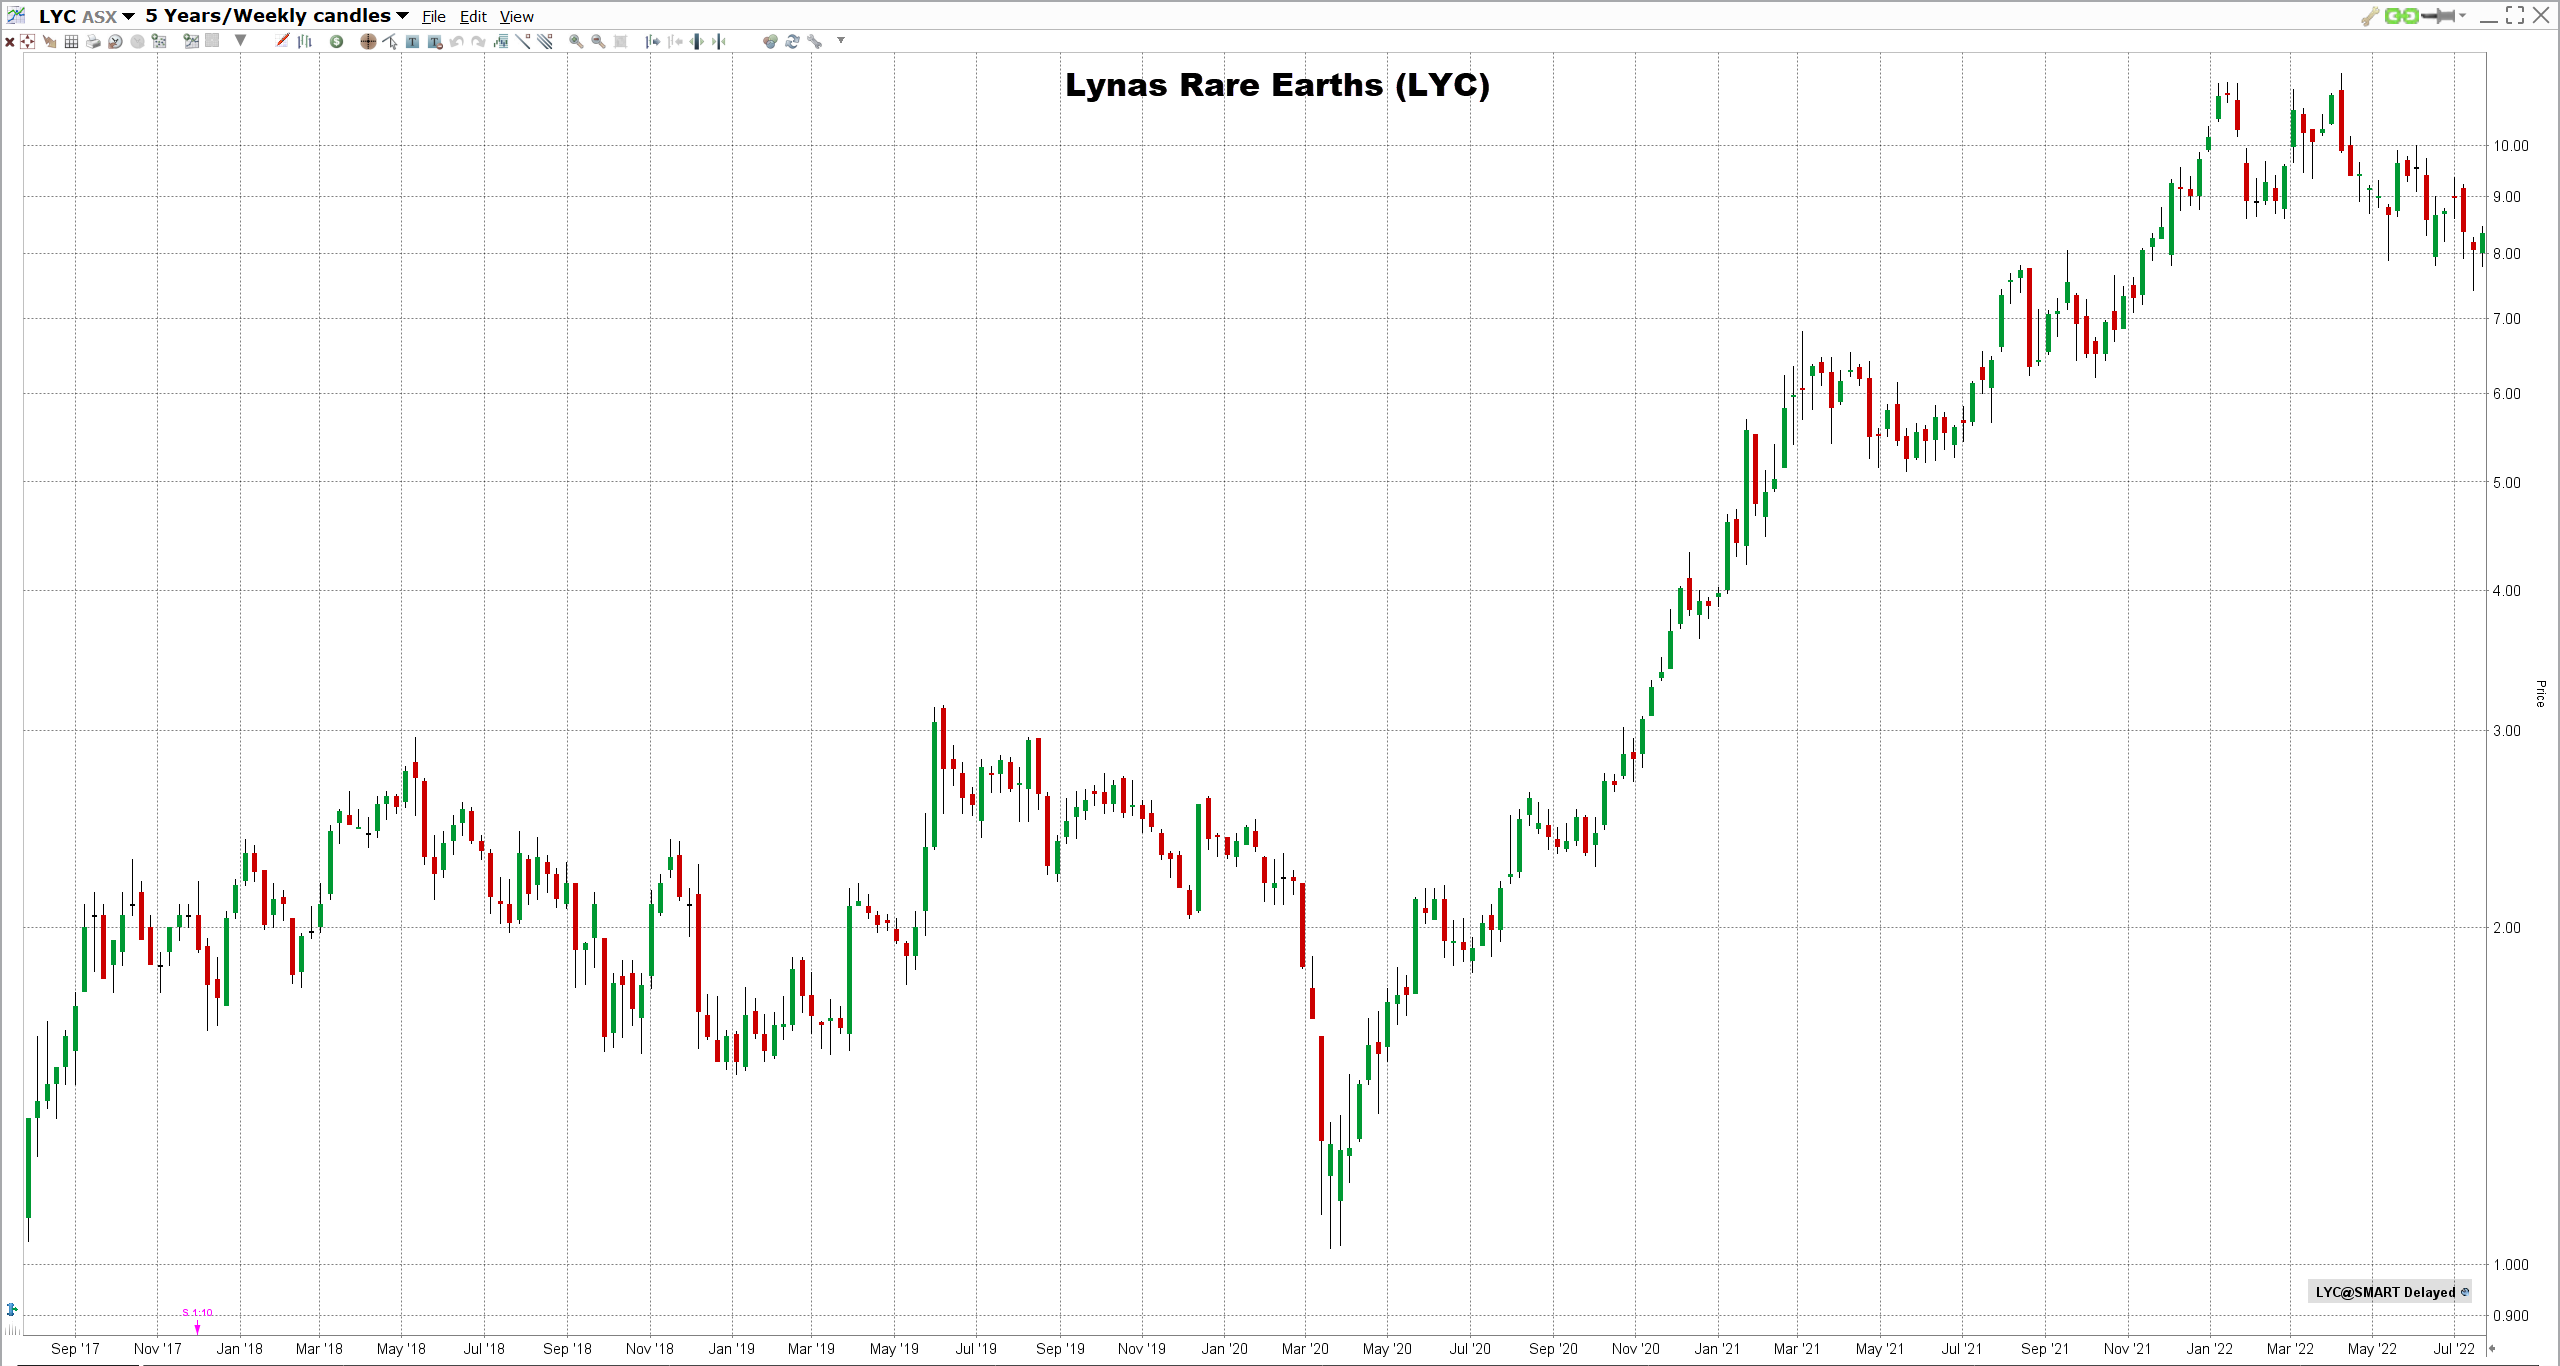Select the single trendline drawing tool
2560x1366 pixels.
523,41
